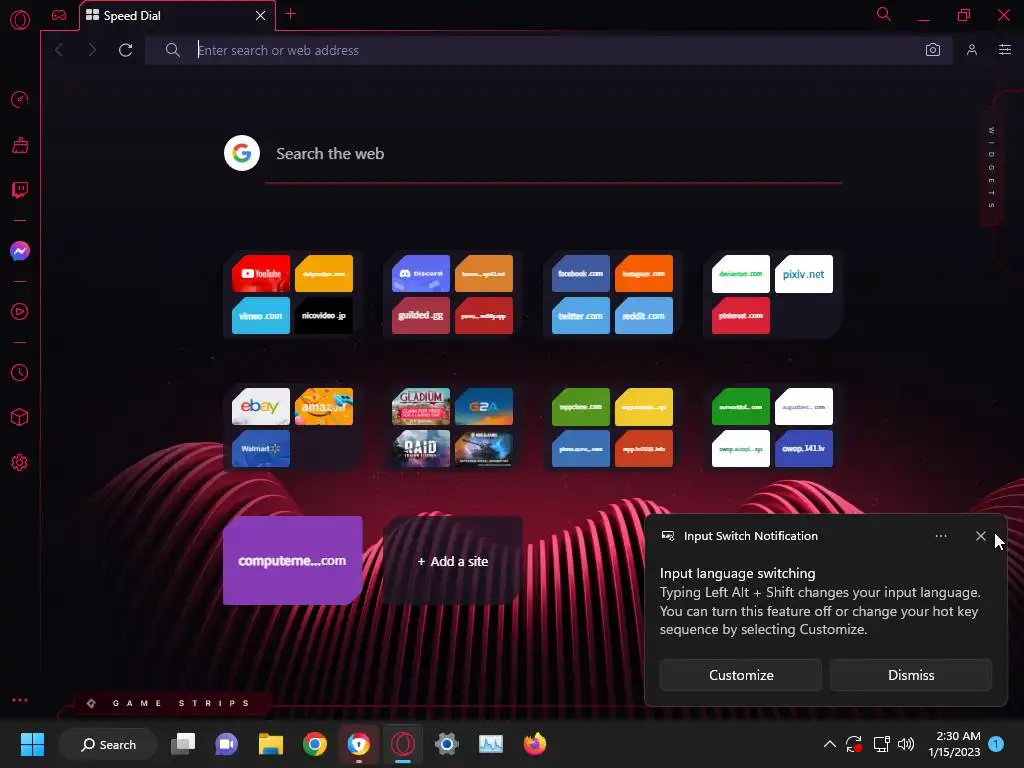Open Easy Setup sliders icon

point(1004,50)
